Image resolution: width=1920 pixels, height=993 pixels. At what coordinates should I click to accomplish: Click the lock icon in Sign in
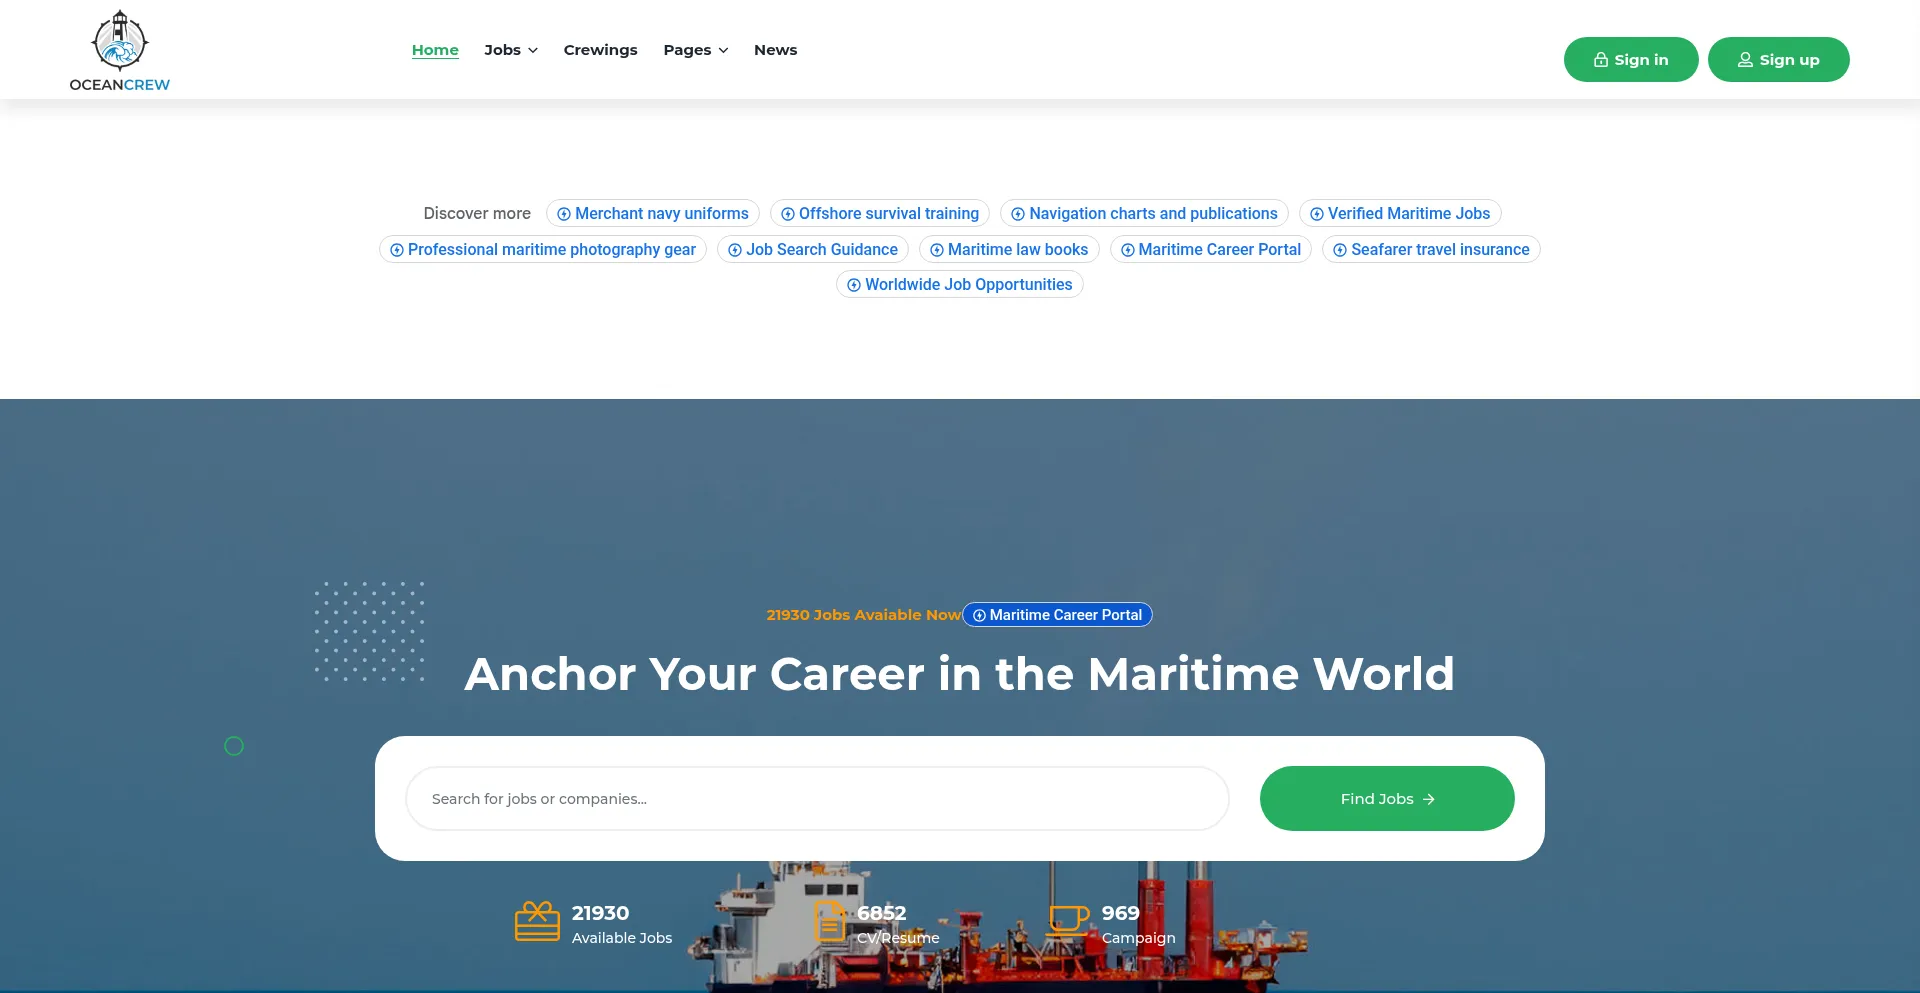(x=1601, y=60)
